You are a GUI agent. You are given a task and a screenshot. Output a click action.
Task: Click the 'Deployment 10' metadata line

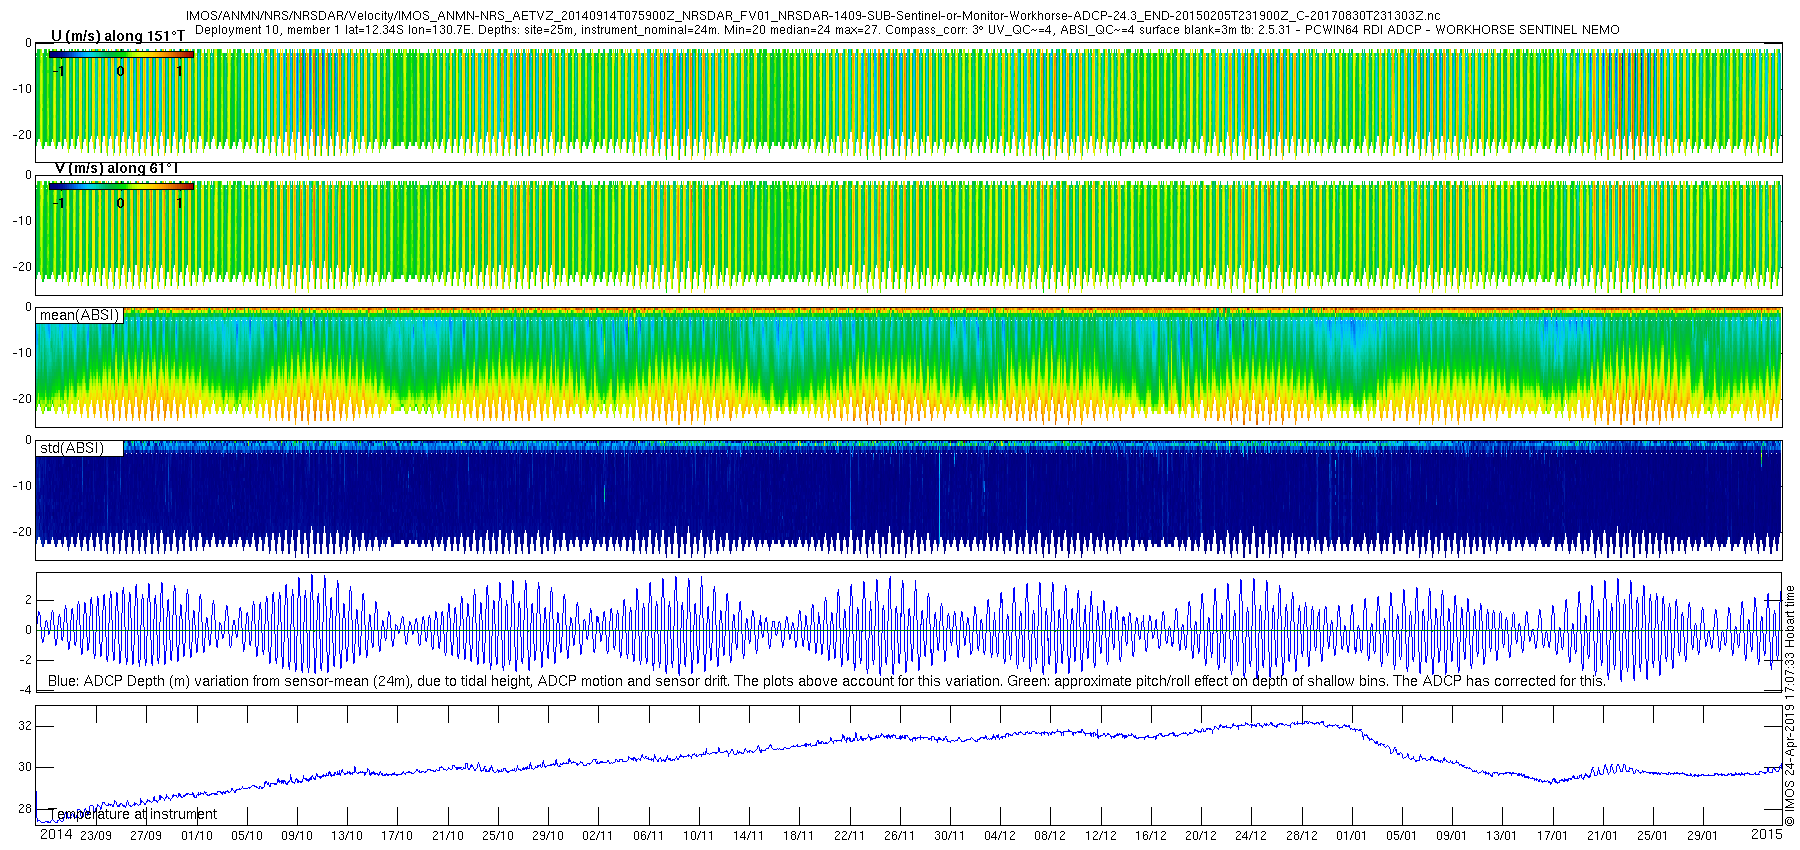[906, 30]
